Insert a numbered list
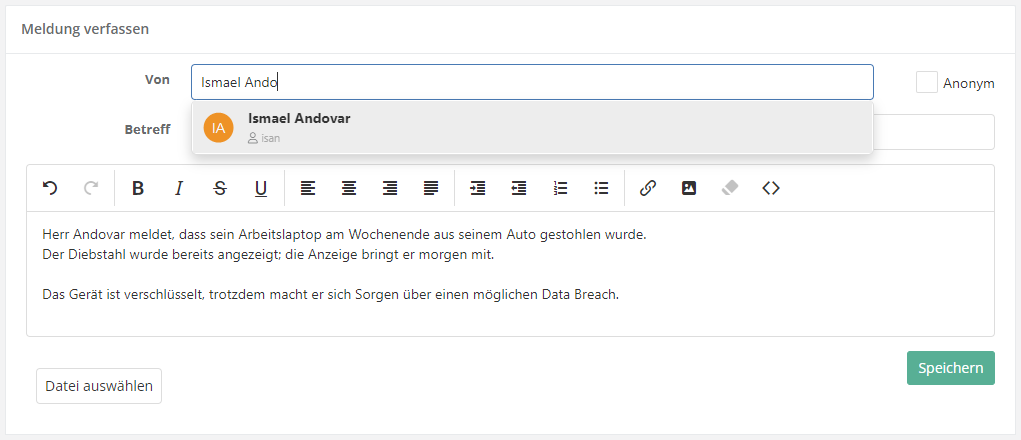Image resolution: width=1021 pixels, height=440 pixels. [x=560, y=188]
